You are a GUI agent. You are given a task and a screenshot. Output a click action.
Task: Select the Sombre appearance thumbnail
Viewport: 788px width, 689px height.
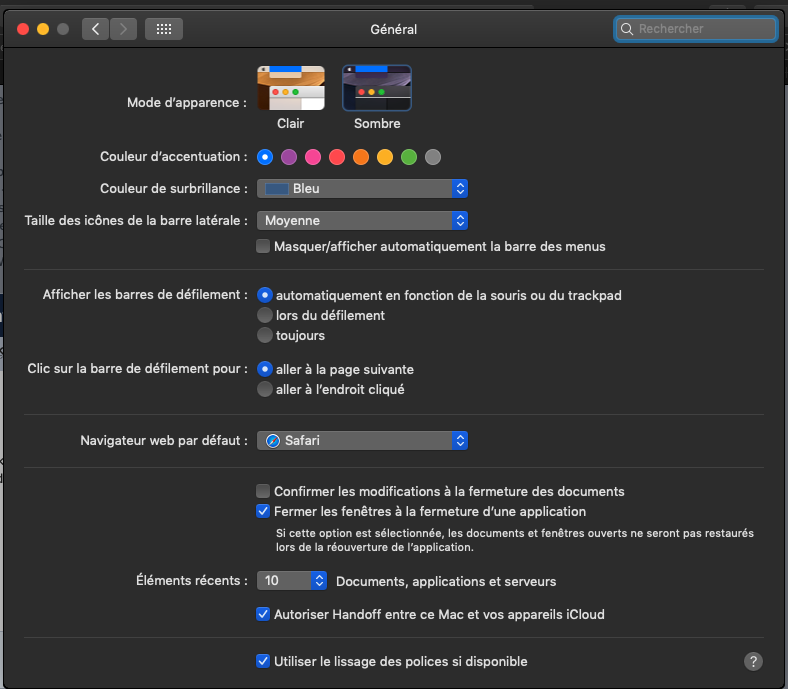[x=377, y=88]
